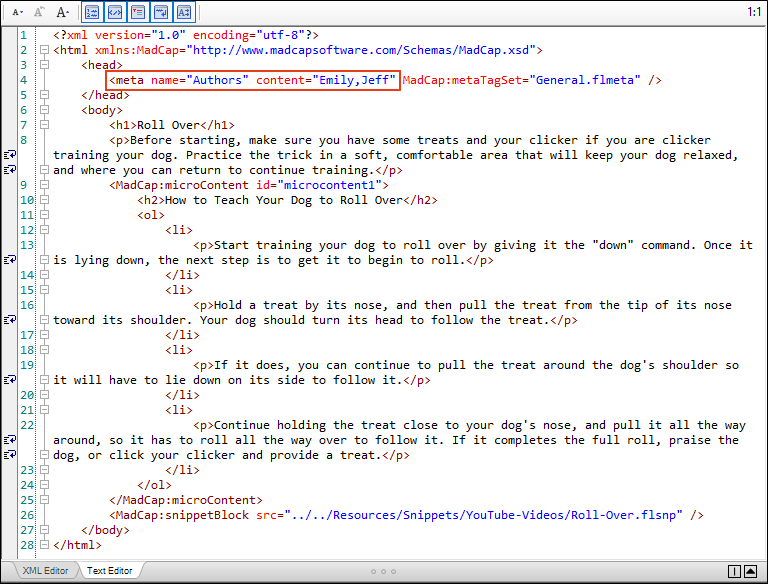Toggle line numbers display
The image size is (768, 584).
coord(92,12)
